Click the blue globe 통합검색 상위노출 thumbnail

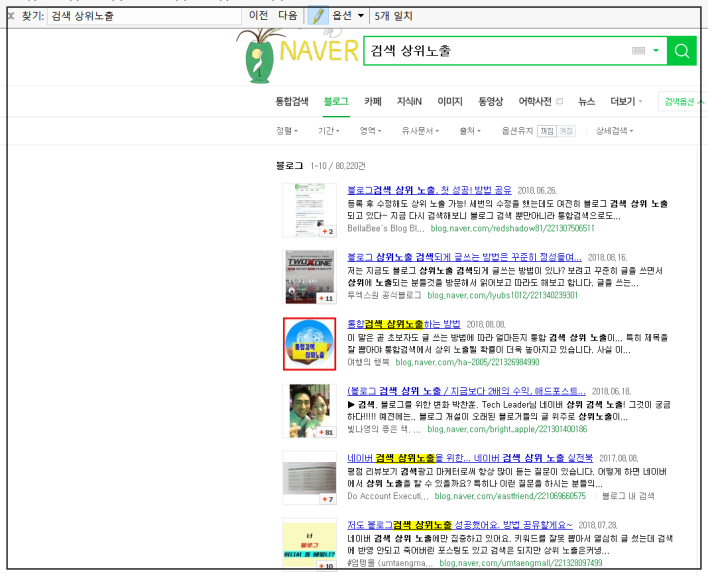click(309, 344)
